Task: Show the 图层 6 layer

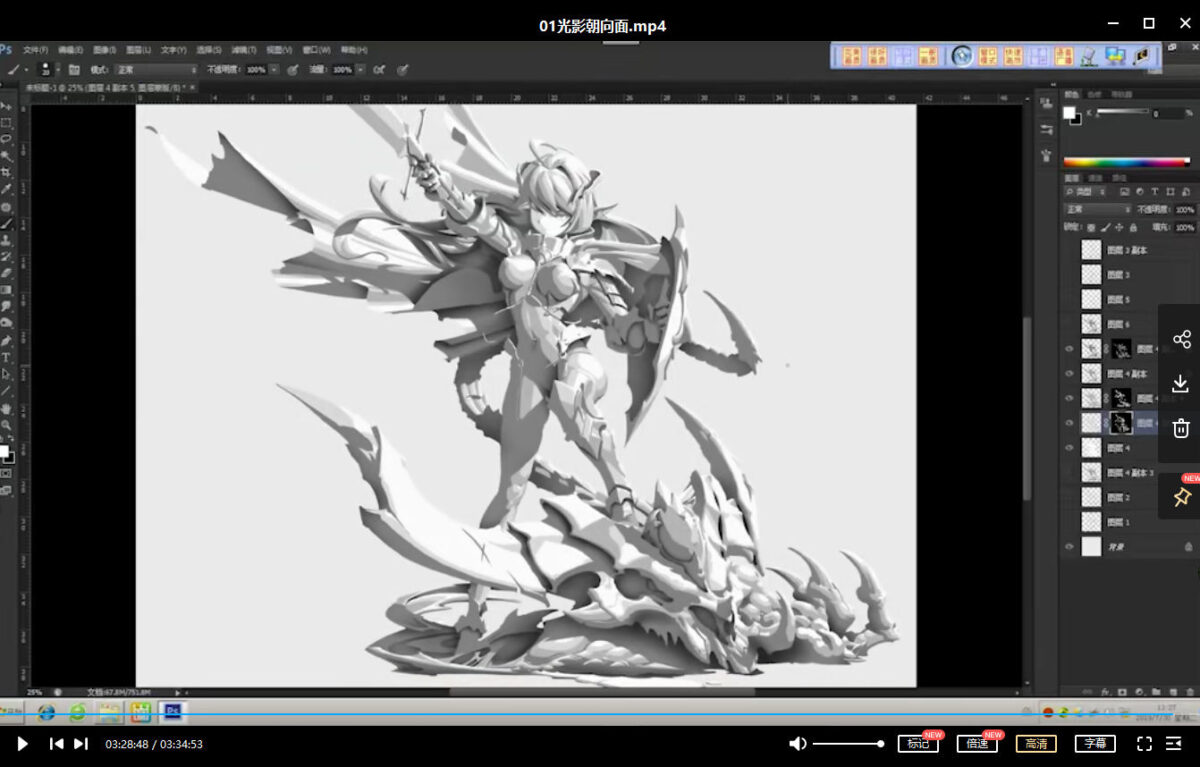Action: pyautogui.click(x=1070, y=324)
